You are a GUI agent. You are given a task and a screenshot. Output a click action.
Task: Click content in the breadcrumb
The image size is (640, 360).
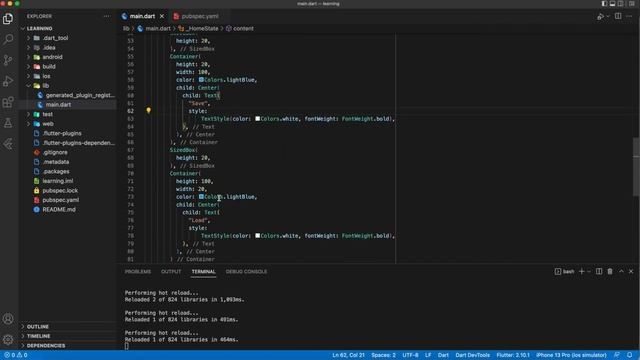coord(243,29)
